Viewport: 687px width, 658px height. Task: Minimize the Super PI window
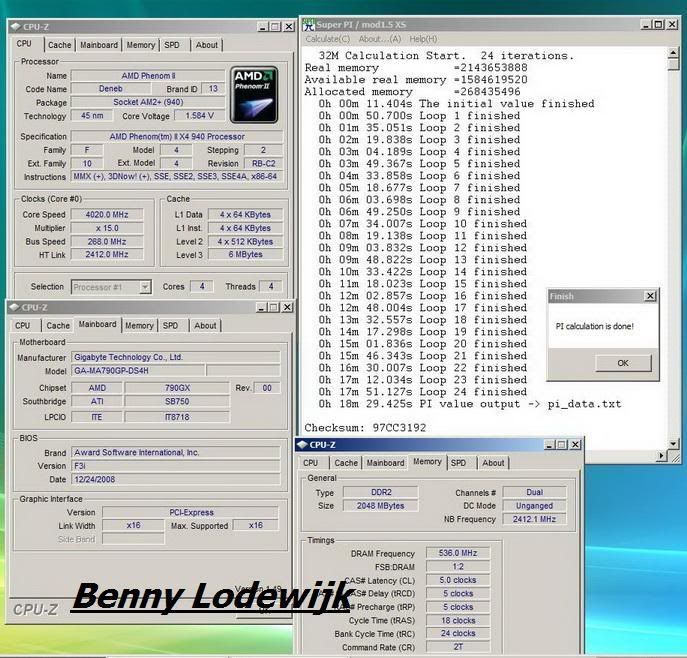[x=647, y=25]
